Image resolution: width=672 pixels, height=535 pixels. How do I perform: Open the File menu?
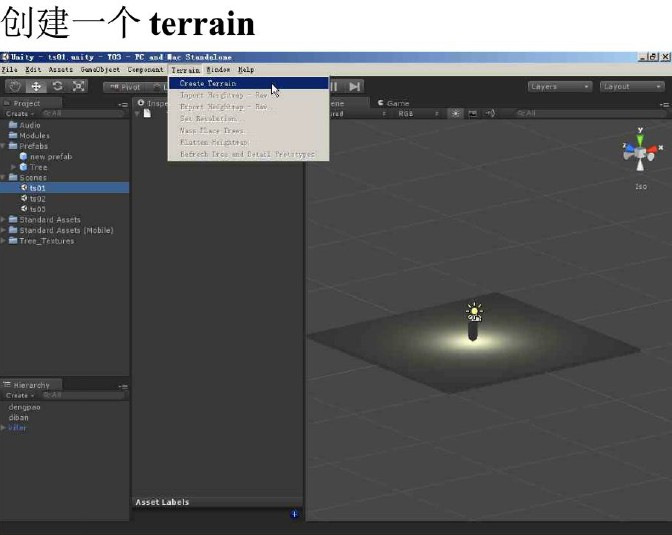click(9, 69)
